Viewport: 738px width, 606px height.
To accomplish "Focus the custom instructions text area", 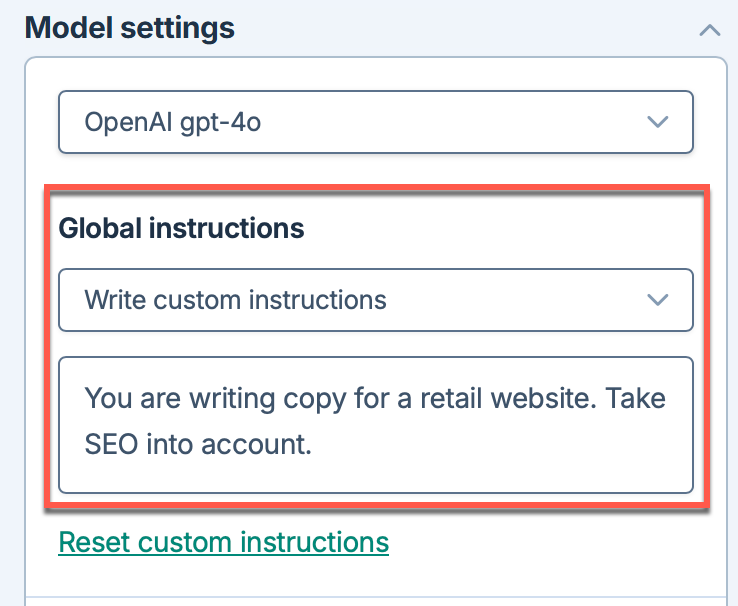I will [375, 424].
